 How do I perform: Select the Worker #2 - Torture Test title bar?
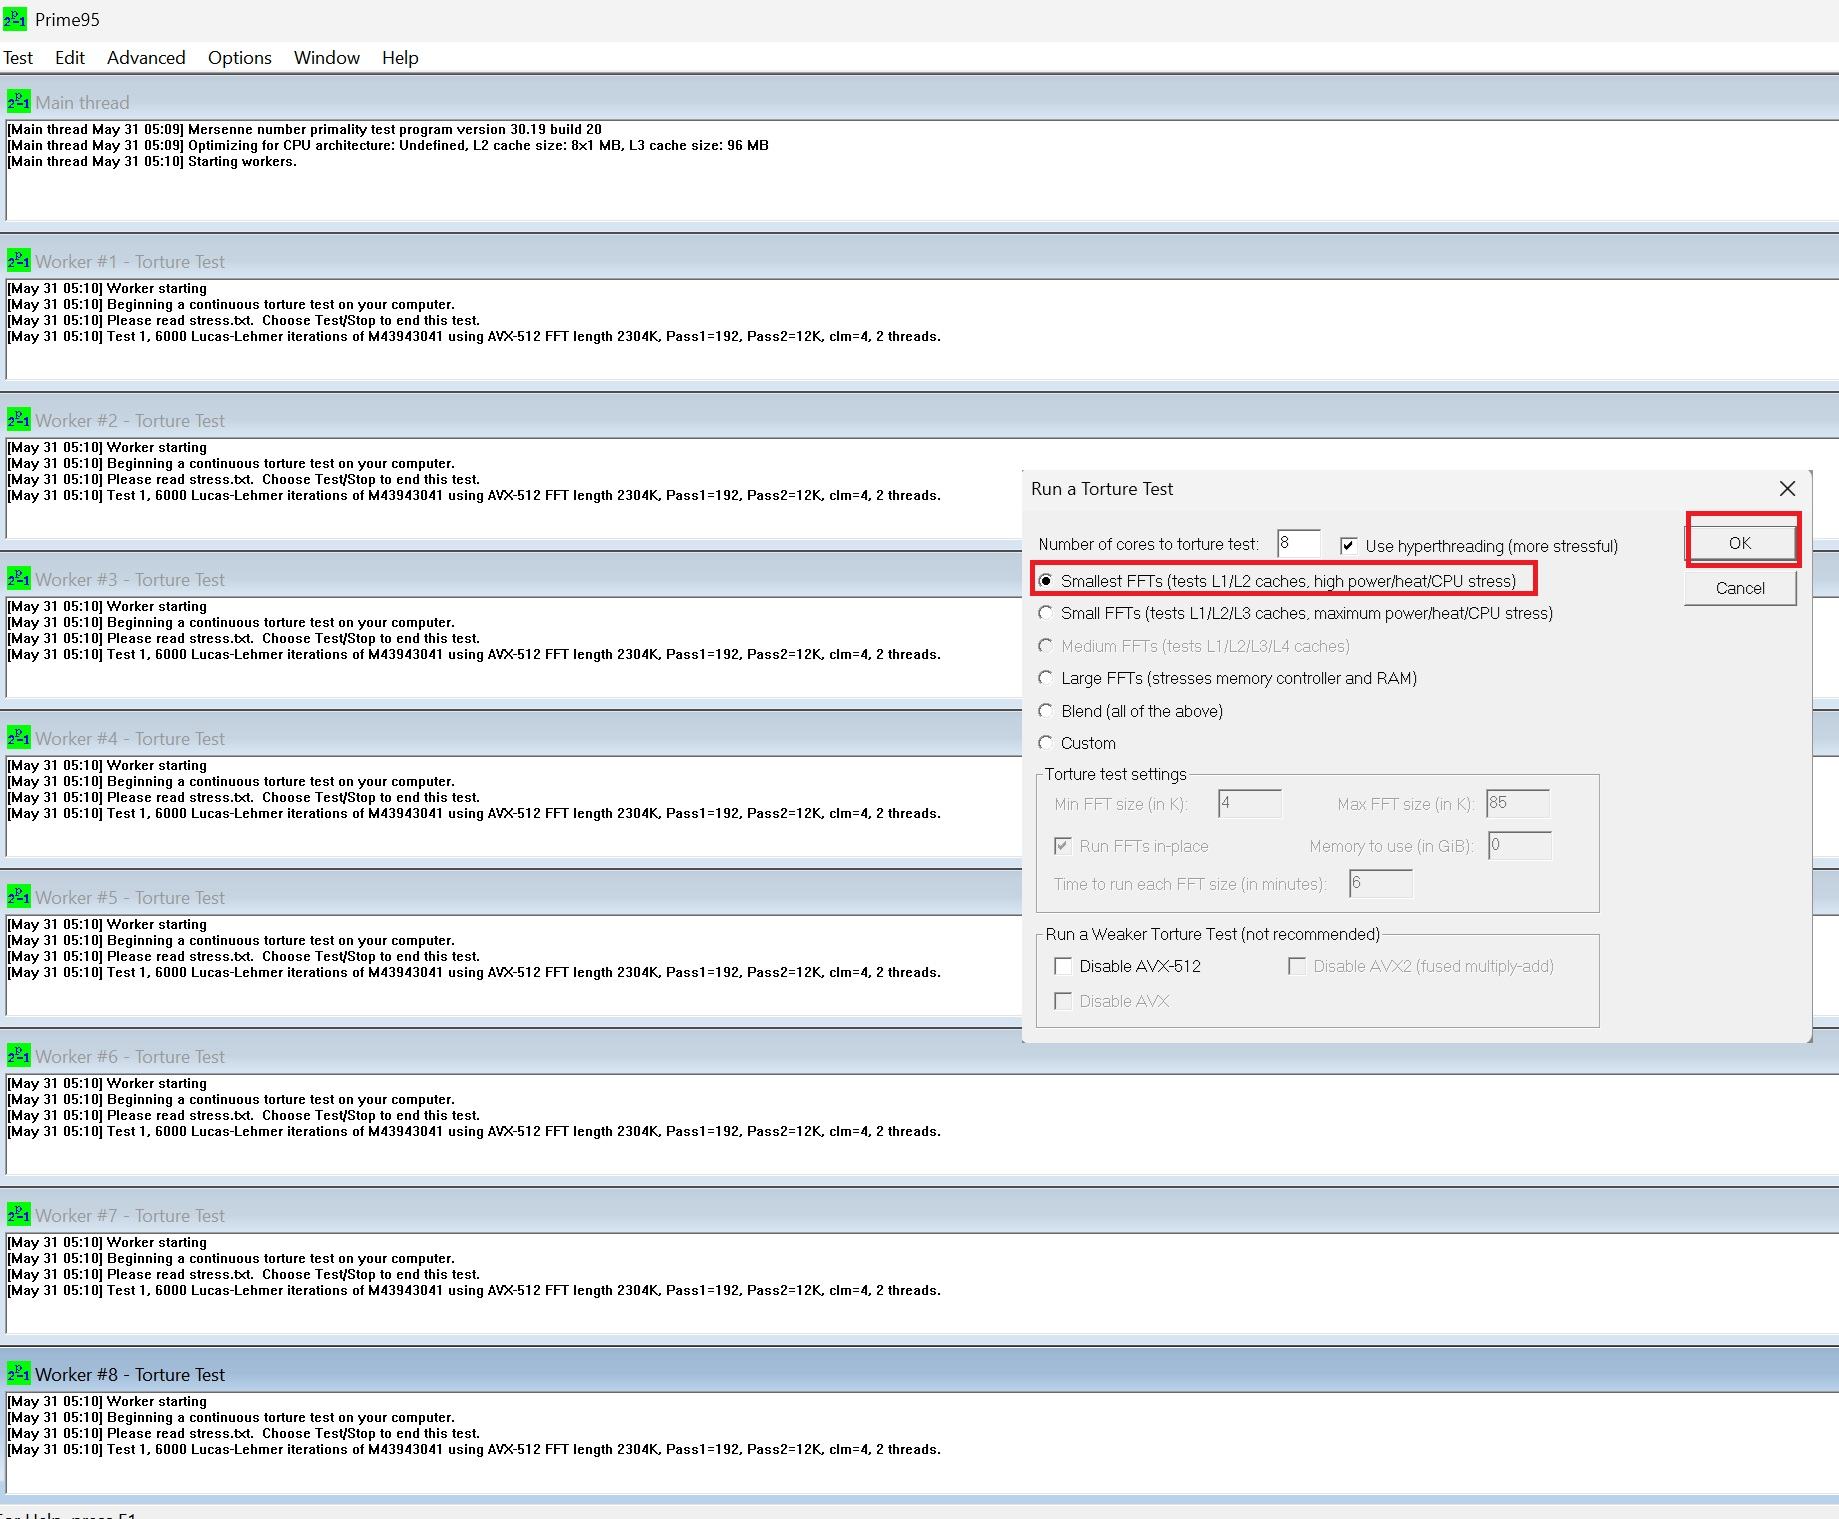pyautogui.click(x=919, y=420)
